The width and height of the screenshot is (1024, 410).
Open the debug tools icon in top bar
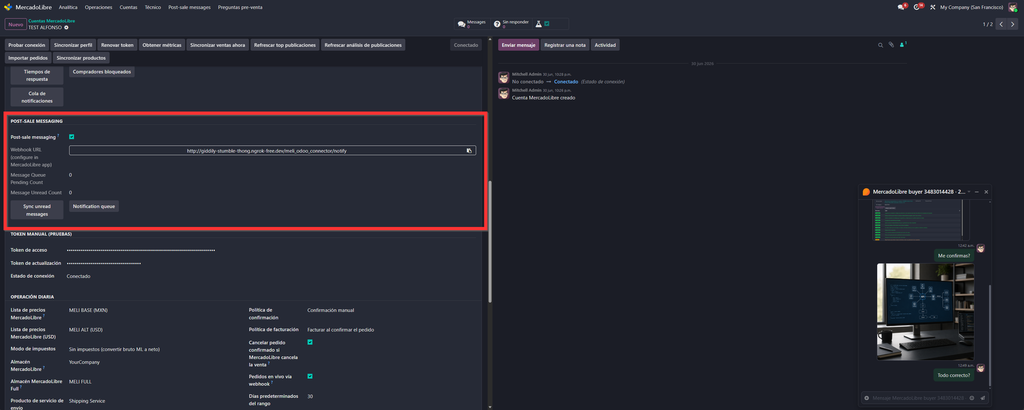933,7
